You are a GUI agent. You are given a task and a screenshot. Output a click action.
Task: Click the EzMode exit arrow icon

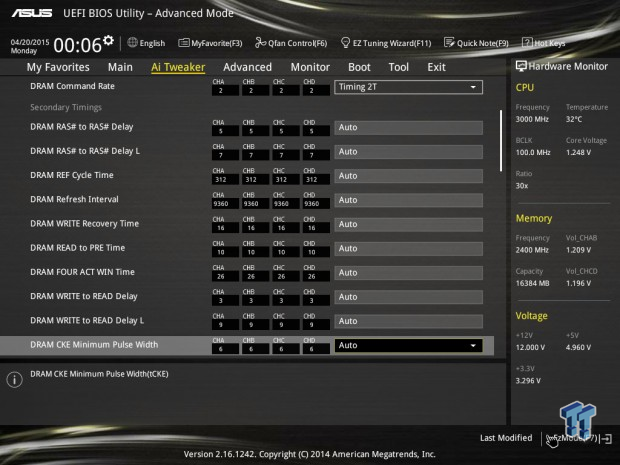pyautogui.click(x=607, y=439)
